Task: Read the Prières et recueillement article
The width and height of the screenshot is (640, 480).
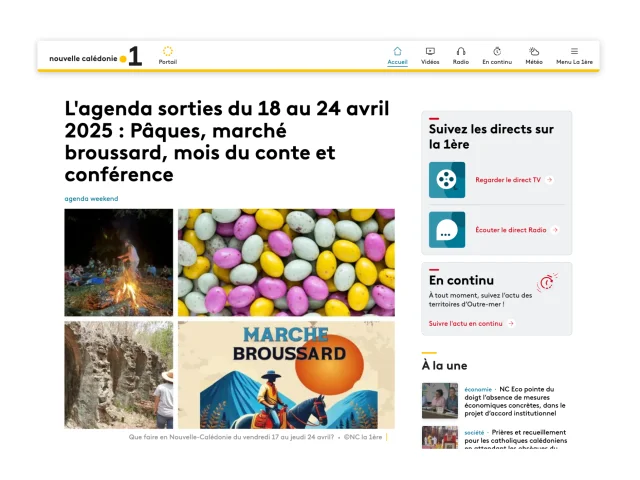Action: click(x=516, y=439)
